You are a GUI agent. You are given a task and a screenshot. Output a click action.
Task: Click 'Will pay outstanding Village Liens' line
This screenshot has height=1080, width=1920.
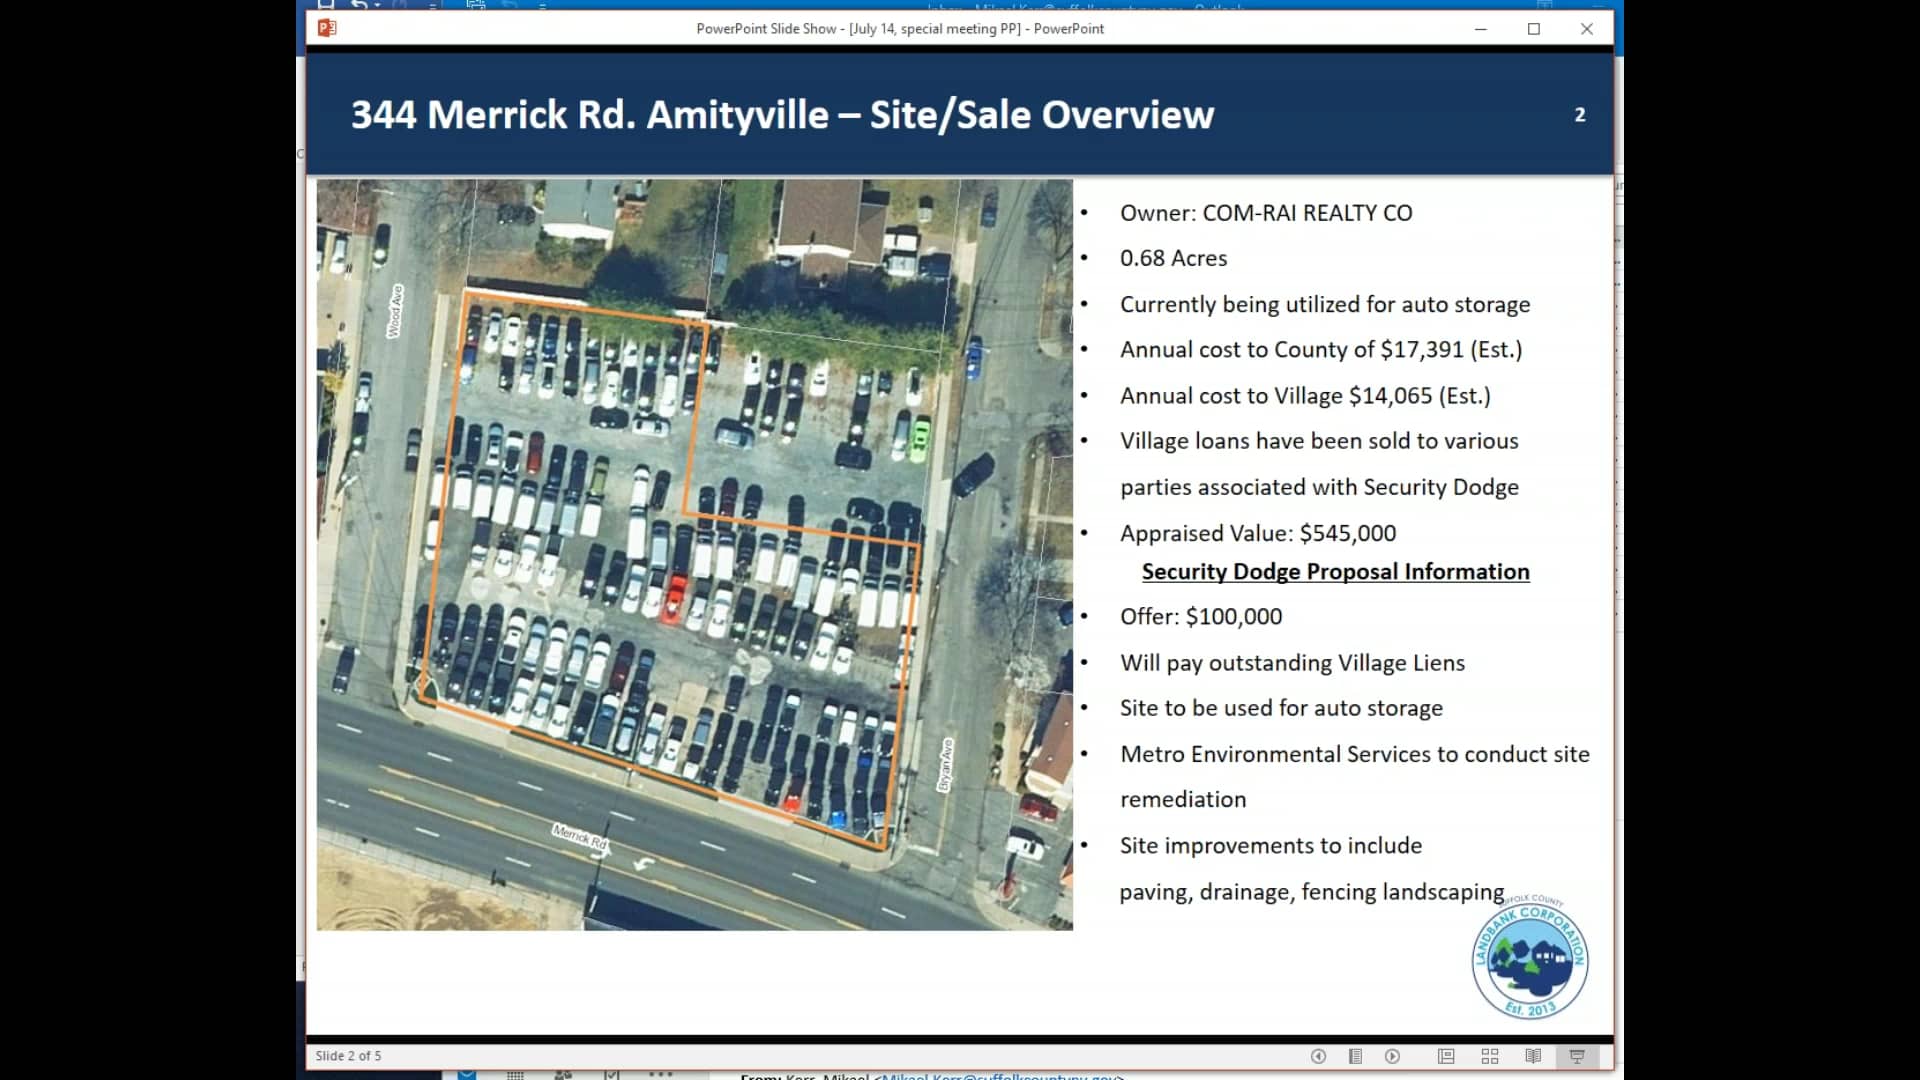click(1292, 663)
